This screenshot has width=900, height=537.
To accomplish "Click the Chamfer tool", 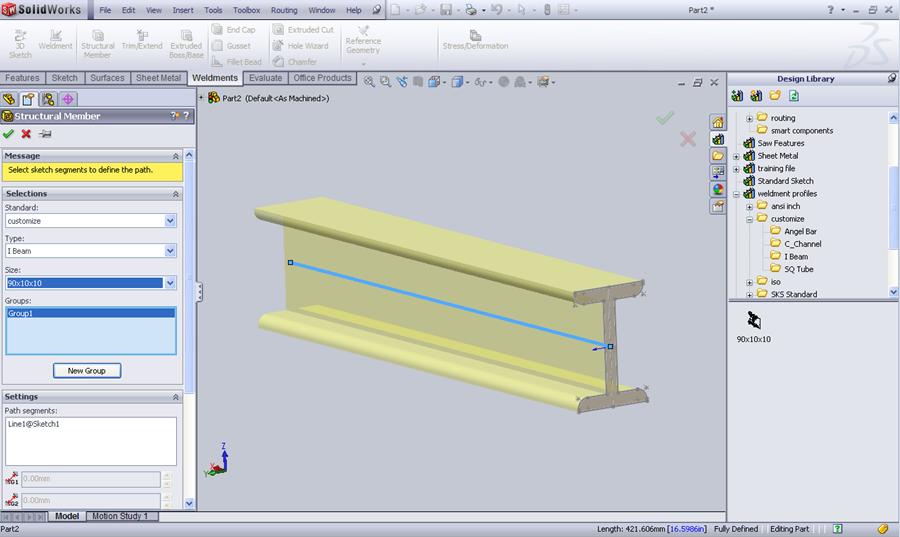I will point(294,61).
